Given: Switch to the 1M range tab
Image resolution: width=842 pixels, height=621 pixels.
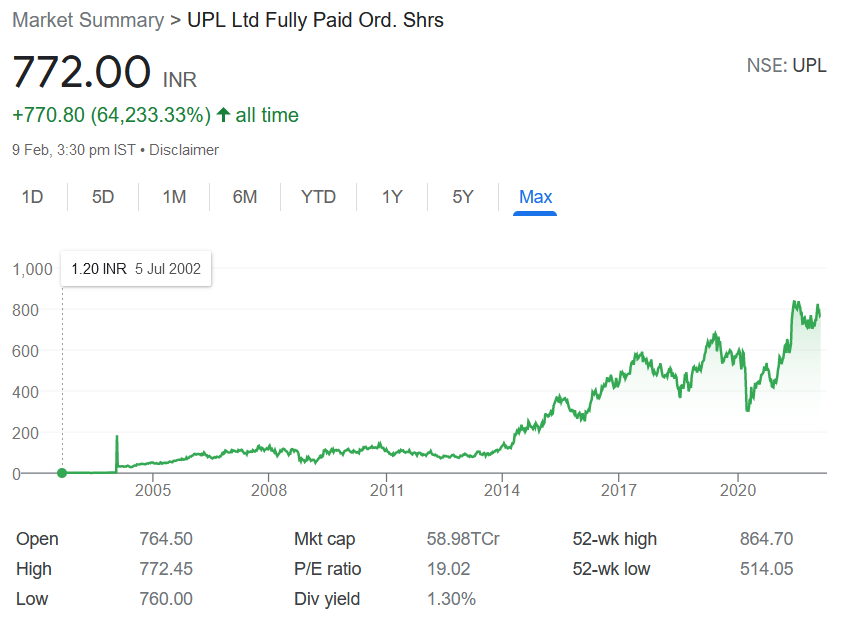Looking at the screenshot, I should click(x=175, y=197).
